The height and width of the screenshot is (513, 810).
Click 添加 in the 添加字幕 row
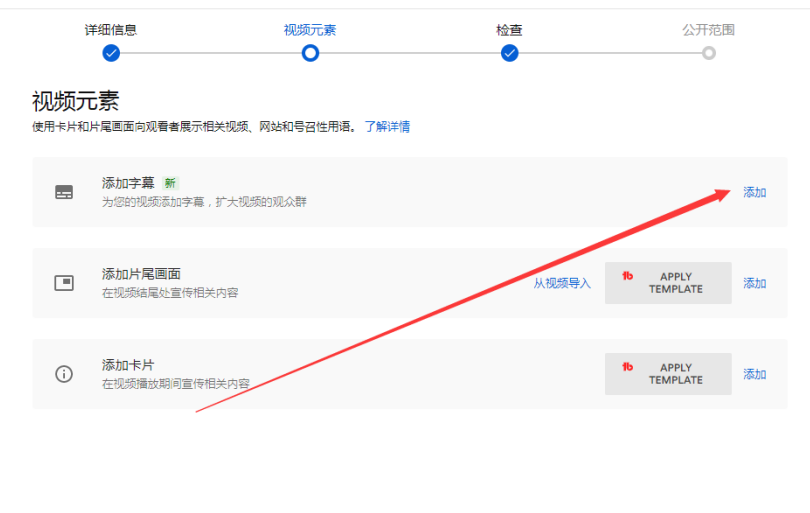click(754, 192)
